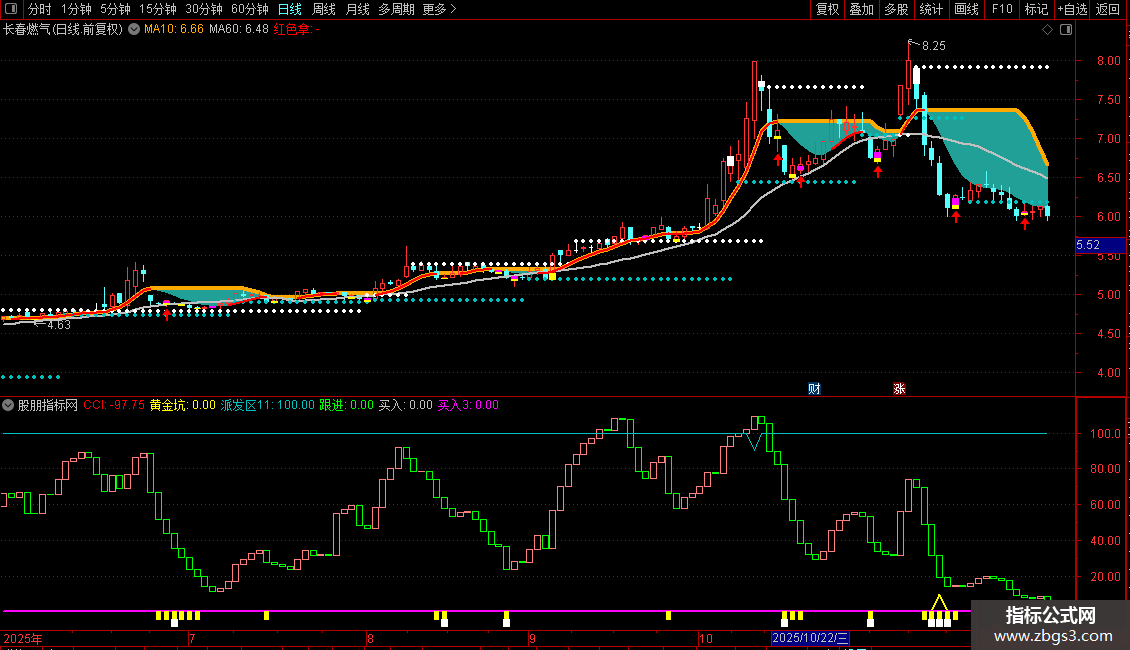Click the 标记 mark button
Screen dimensions: 1130x650
[x=1036, y=9]
